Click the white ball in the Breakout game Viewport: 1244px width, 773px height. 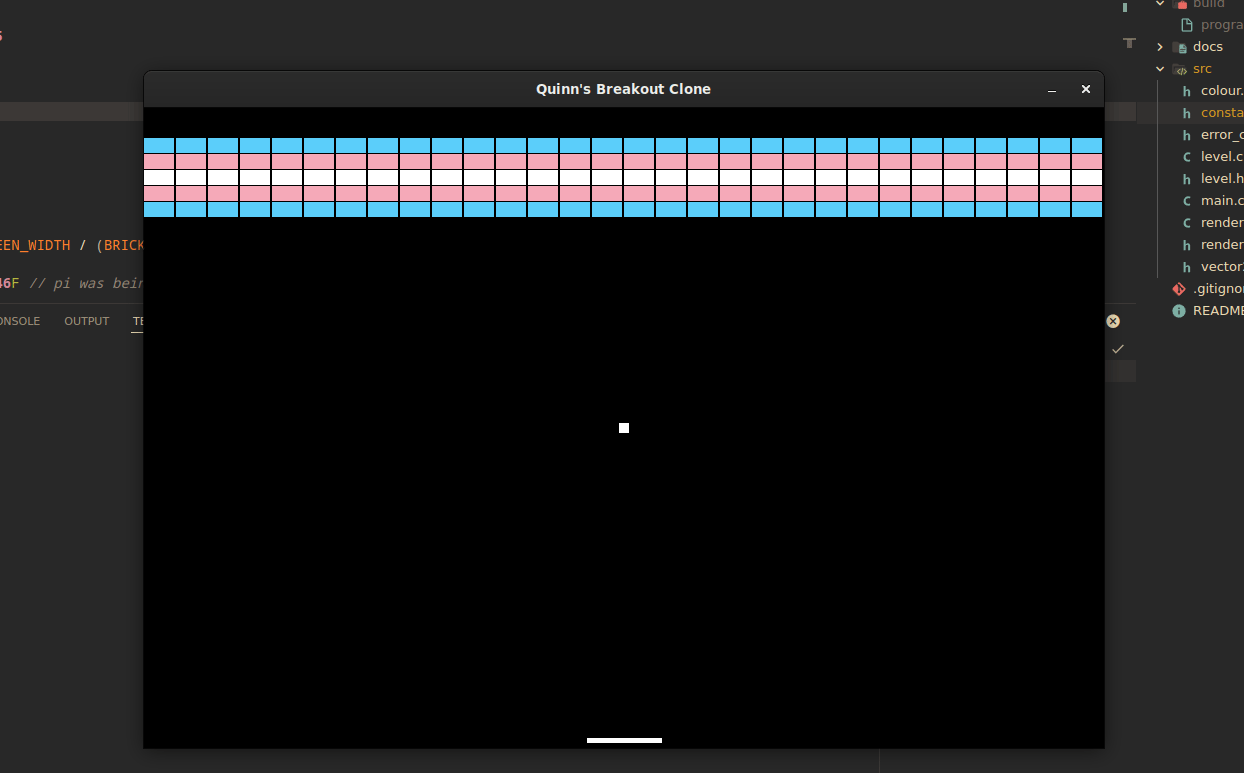(x=624, y=428)
